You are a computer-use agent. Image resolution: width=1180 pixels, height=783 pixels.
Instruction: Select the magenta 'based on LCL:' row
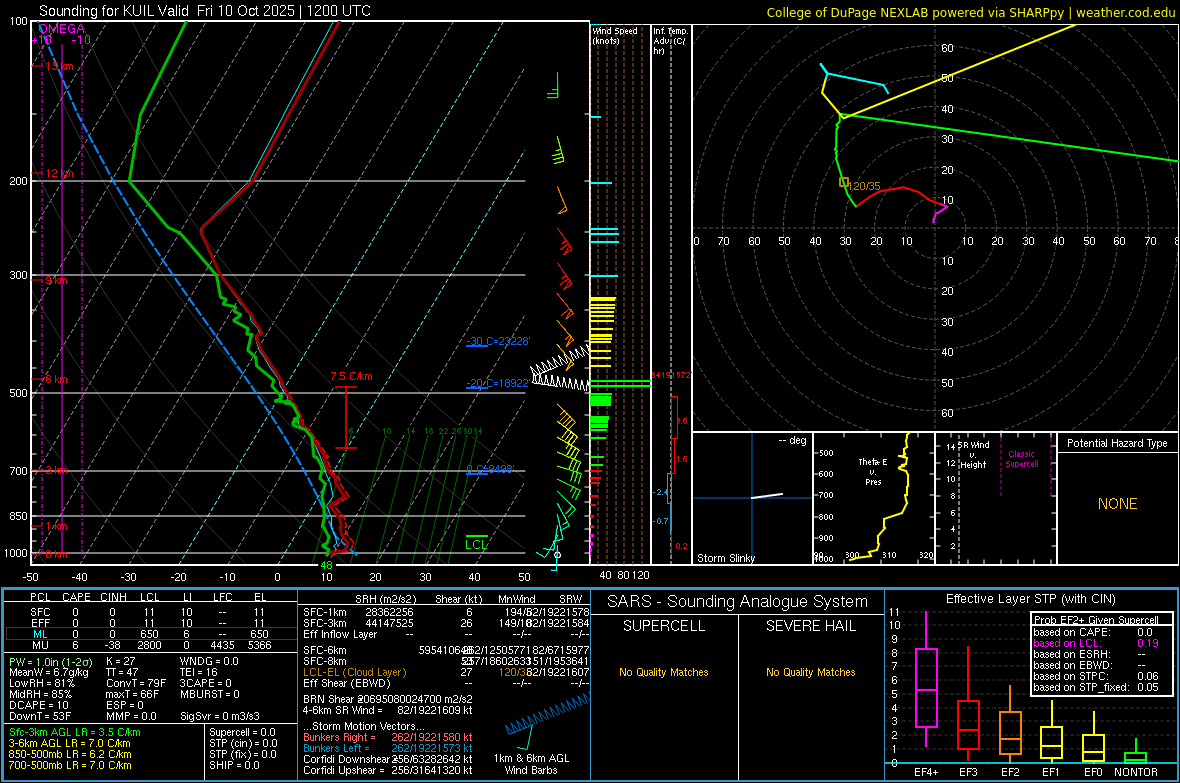click(x=1096, y=643)
